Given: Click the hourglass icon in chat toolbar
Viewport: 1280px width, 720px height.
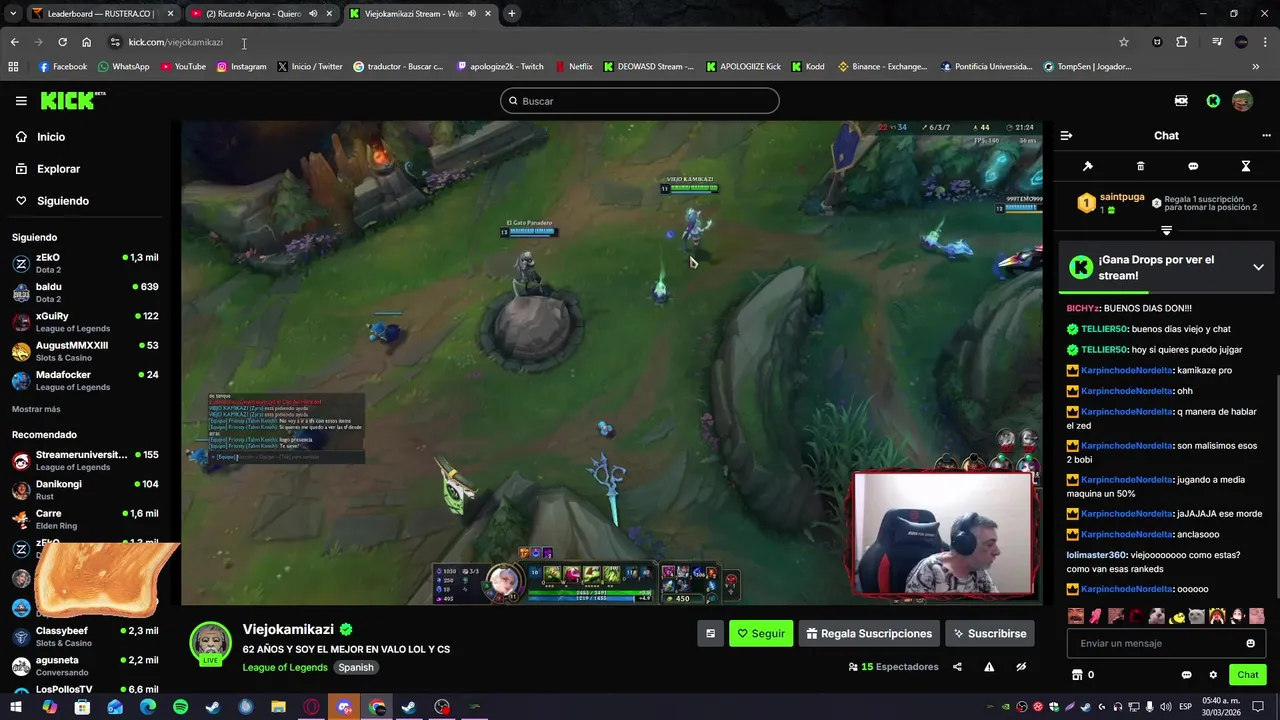Looking at the screenshot, I should coord(1246,166).
